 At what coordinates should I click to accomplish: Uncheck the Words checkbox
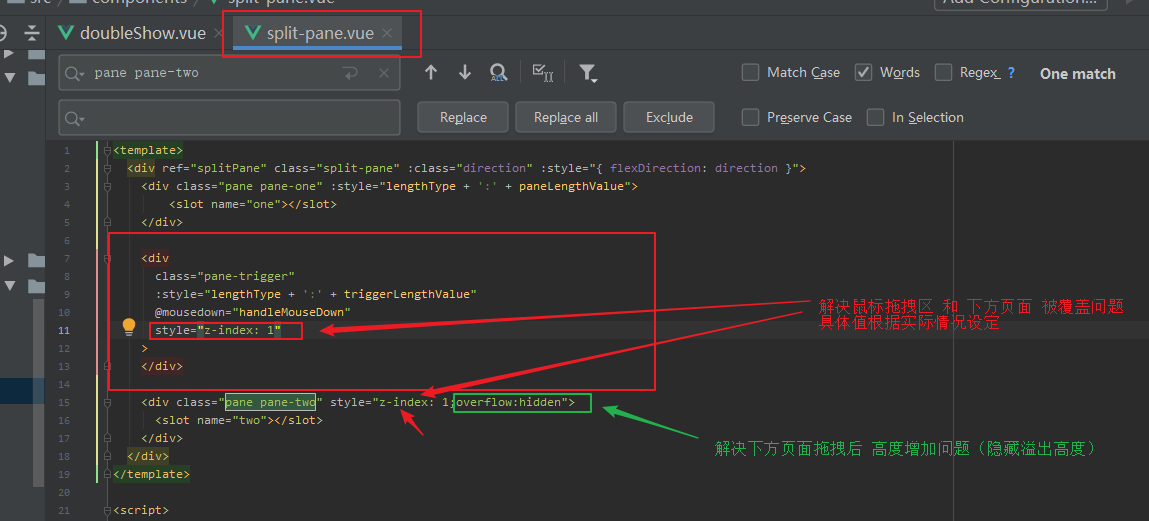(x=863, y=73)
